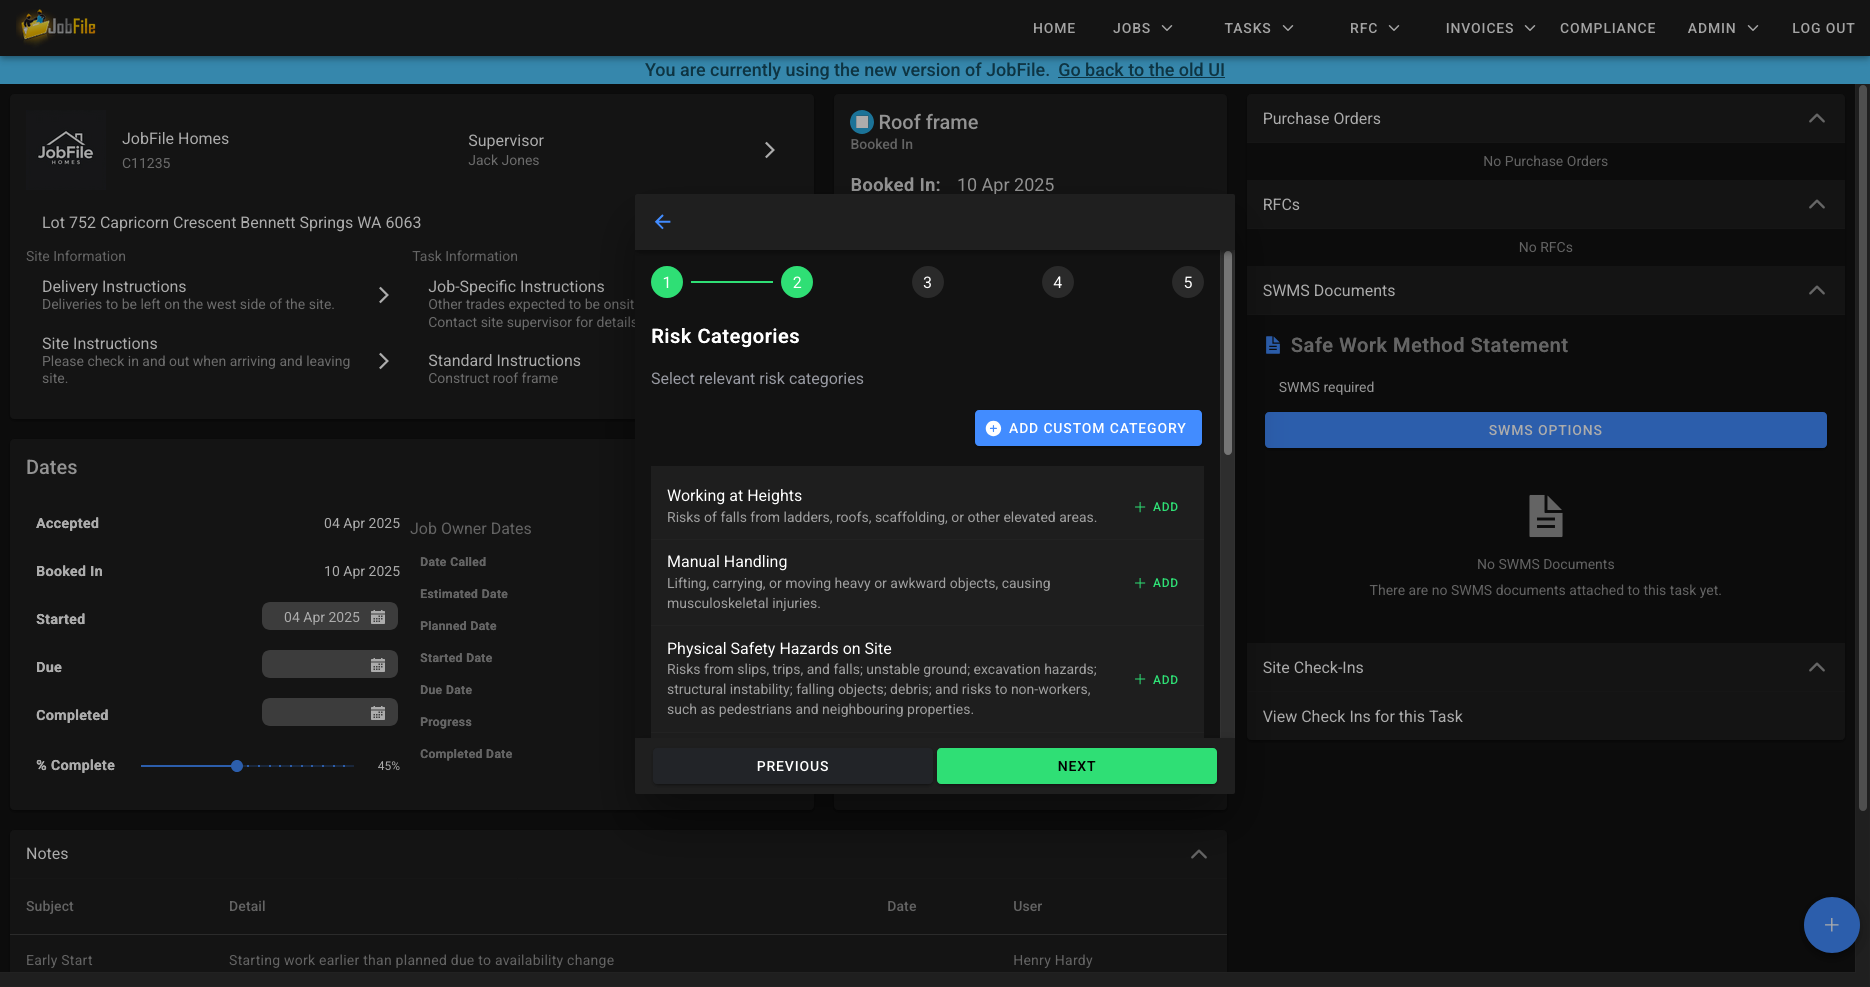Click Add Custom Category button
The image size is (1870, 987).
coord(1088,428)
